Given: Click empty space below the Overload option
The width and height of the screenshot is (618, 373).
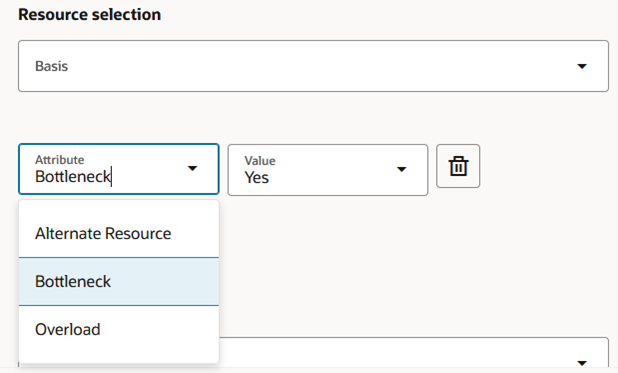Looking at the screenshot, I should pyautogui.click(x=119, y=358).
